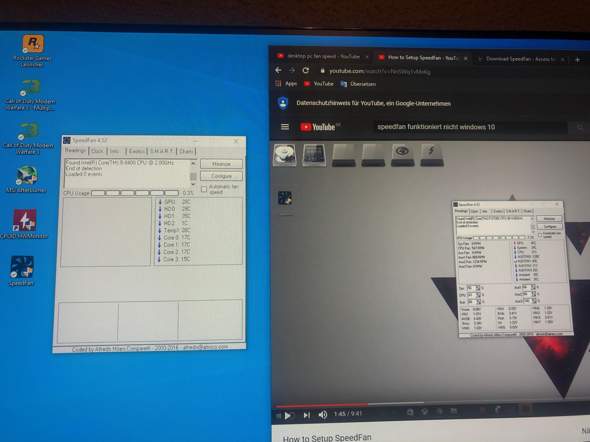Image resolution: width=590 pixels, height=442 pixels.
Task: Switch to the Charts tab in SpeedFan
Action: [186, 151]
